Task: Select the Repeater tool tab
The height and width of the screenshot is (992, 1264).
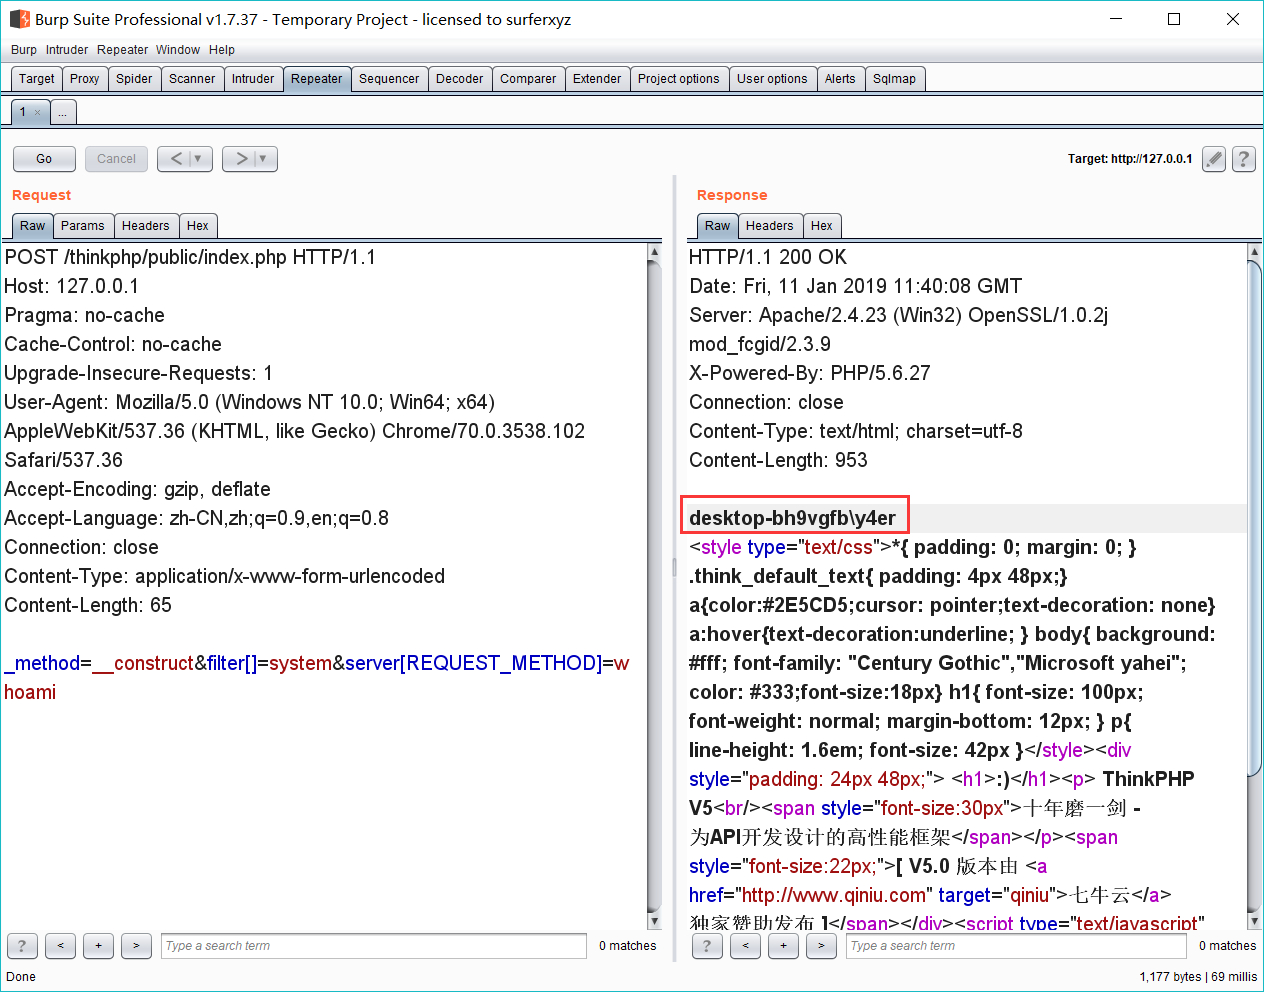Action: [x=317, y=79]
